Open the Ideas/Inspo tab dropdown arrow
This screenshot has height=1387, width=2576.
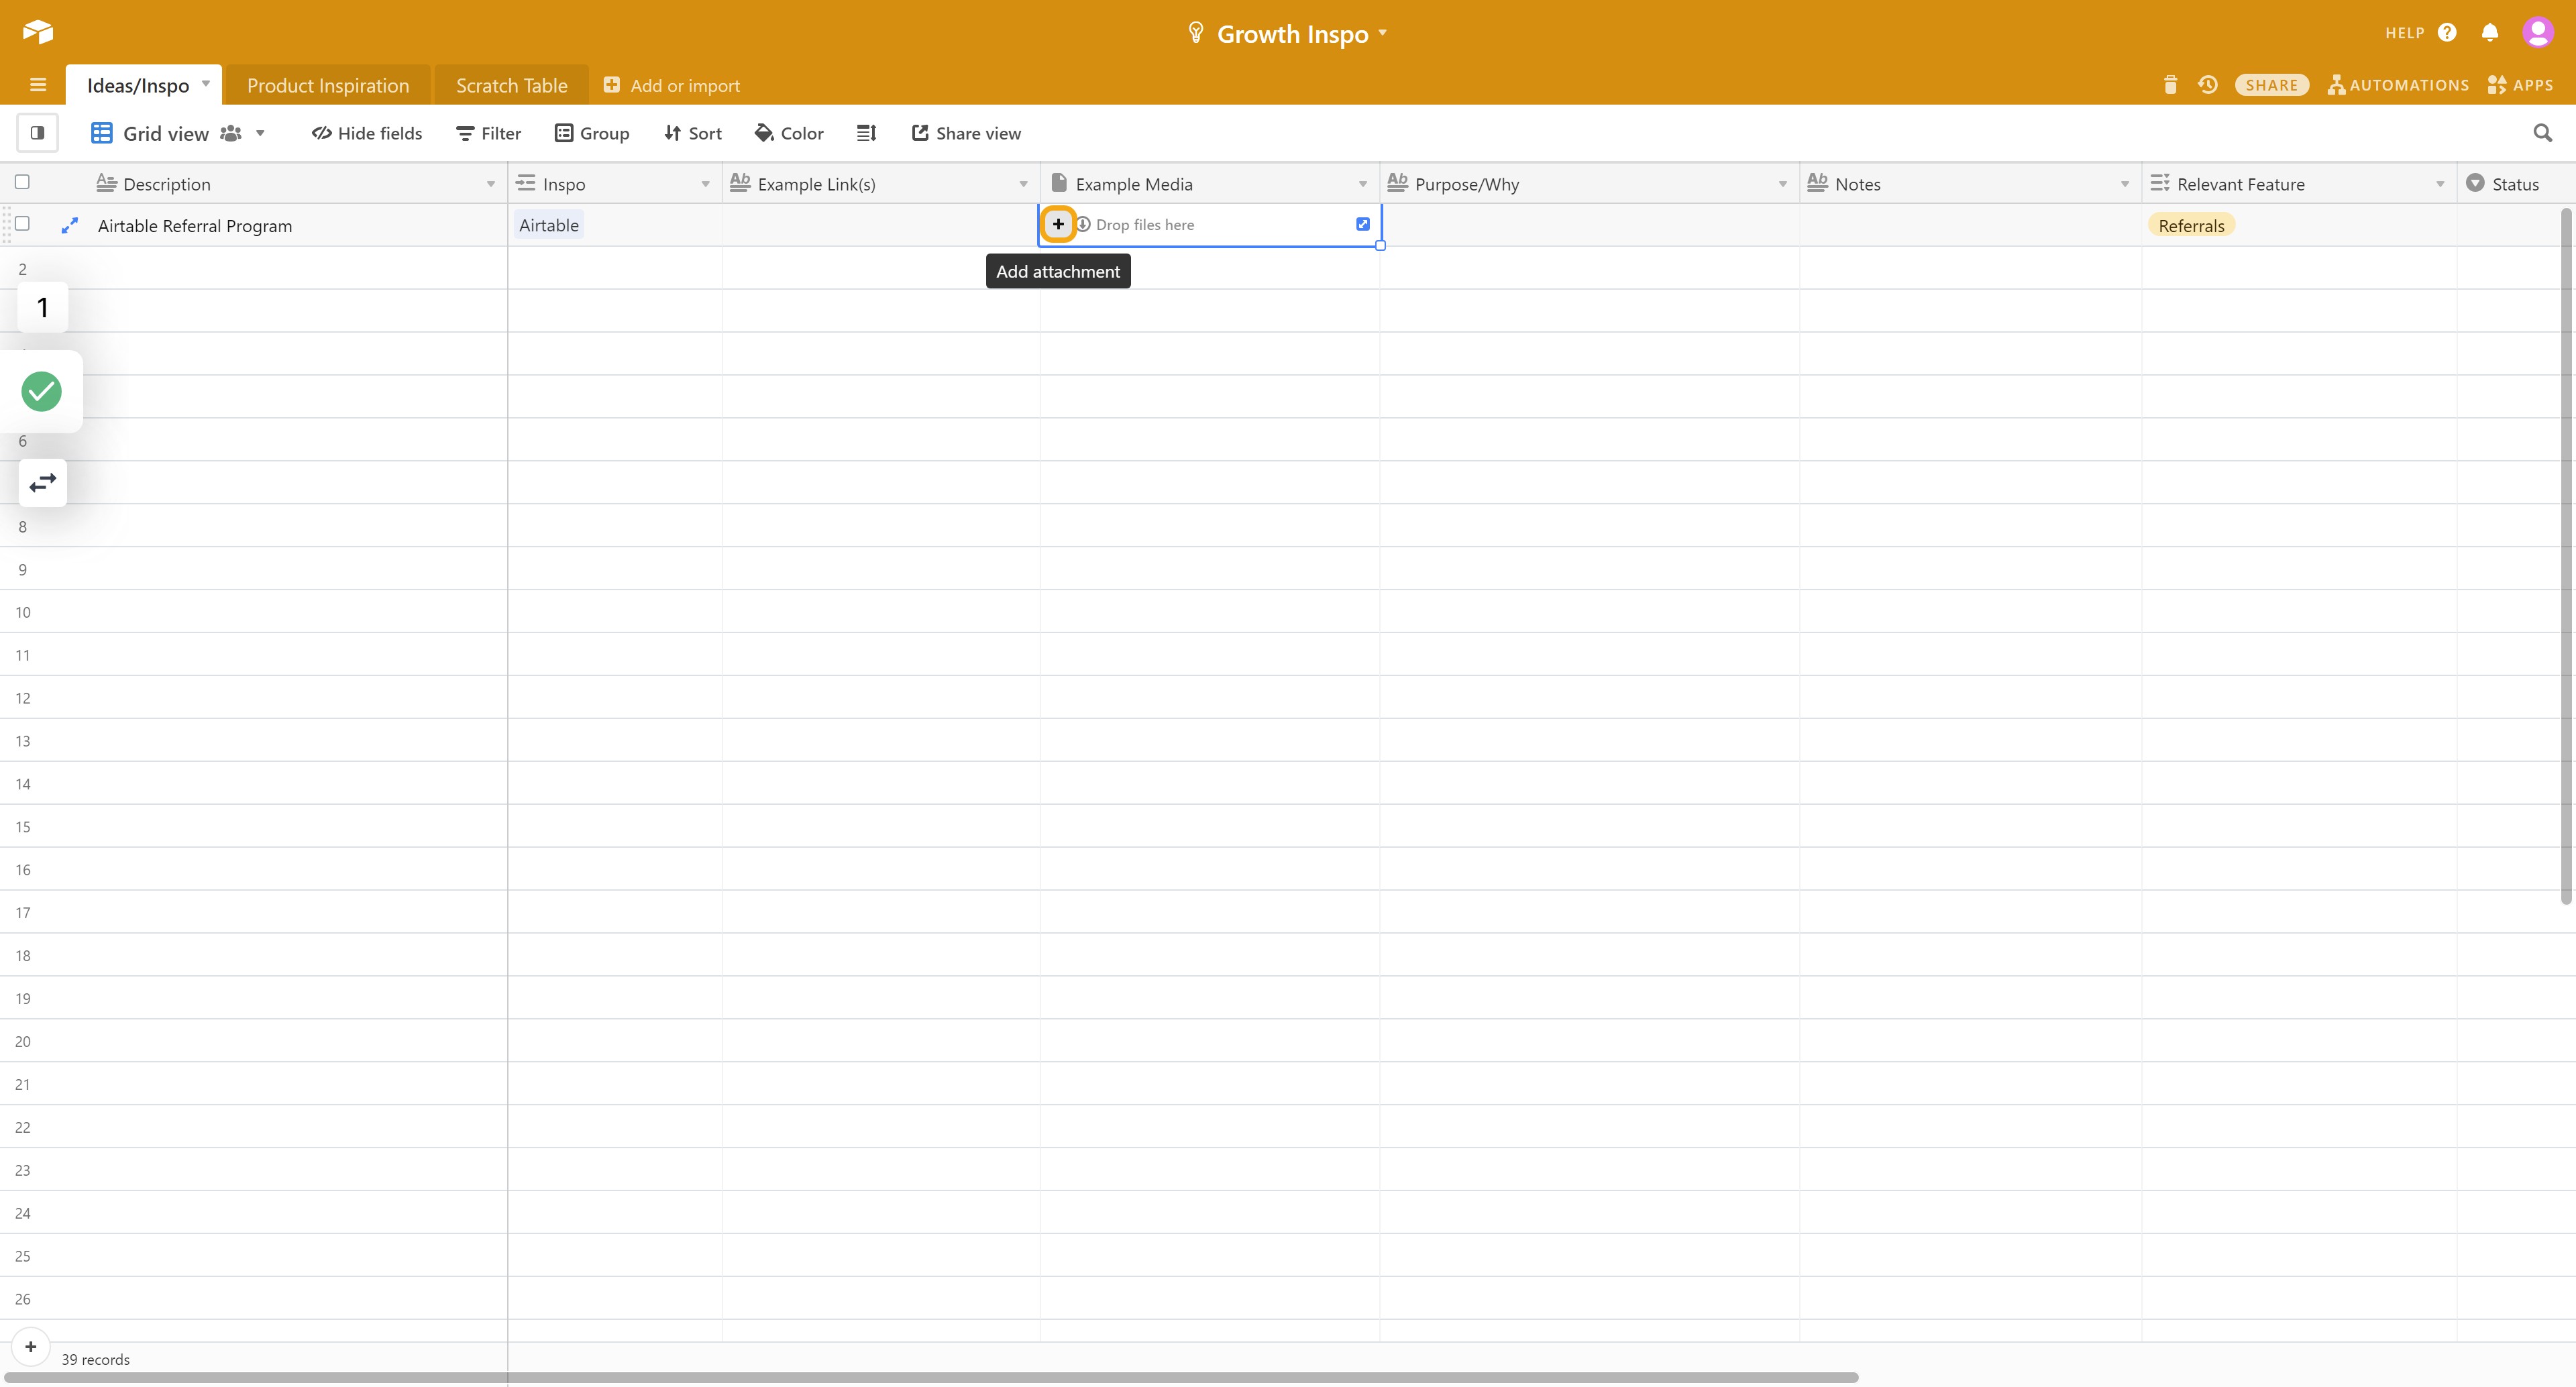[206, 83]
